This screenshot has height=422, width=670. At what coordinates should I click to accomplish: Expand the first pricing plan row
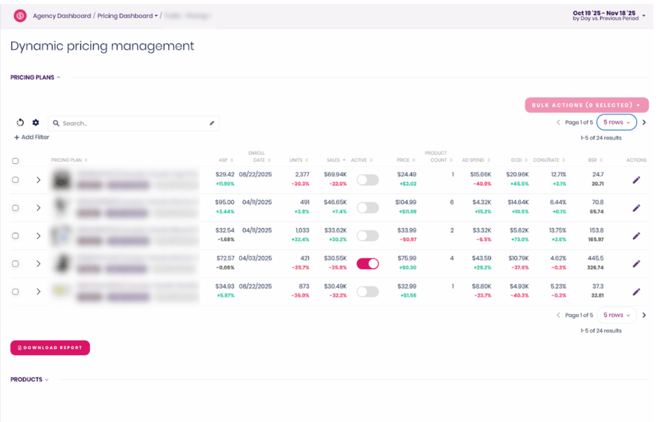pos(38,180)
